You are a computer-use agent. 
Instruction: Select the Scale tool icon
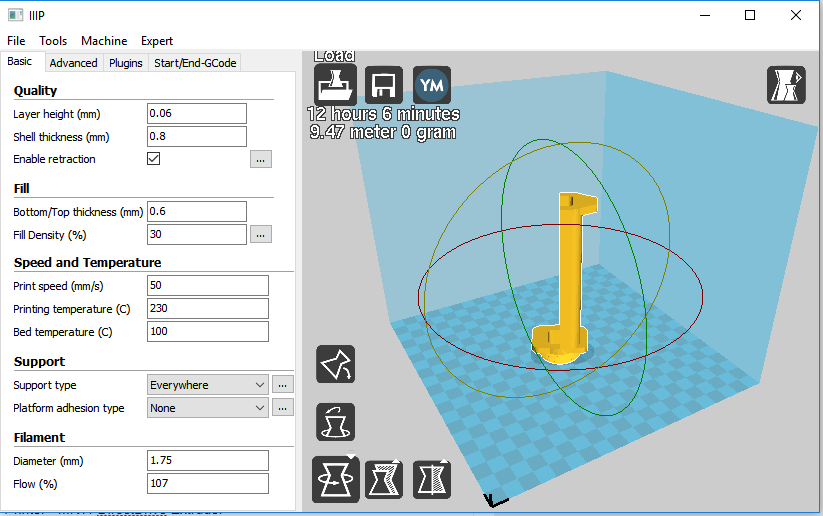click(x=384, y=480)
